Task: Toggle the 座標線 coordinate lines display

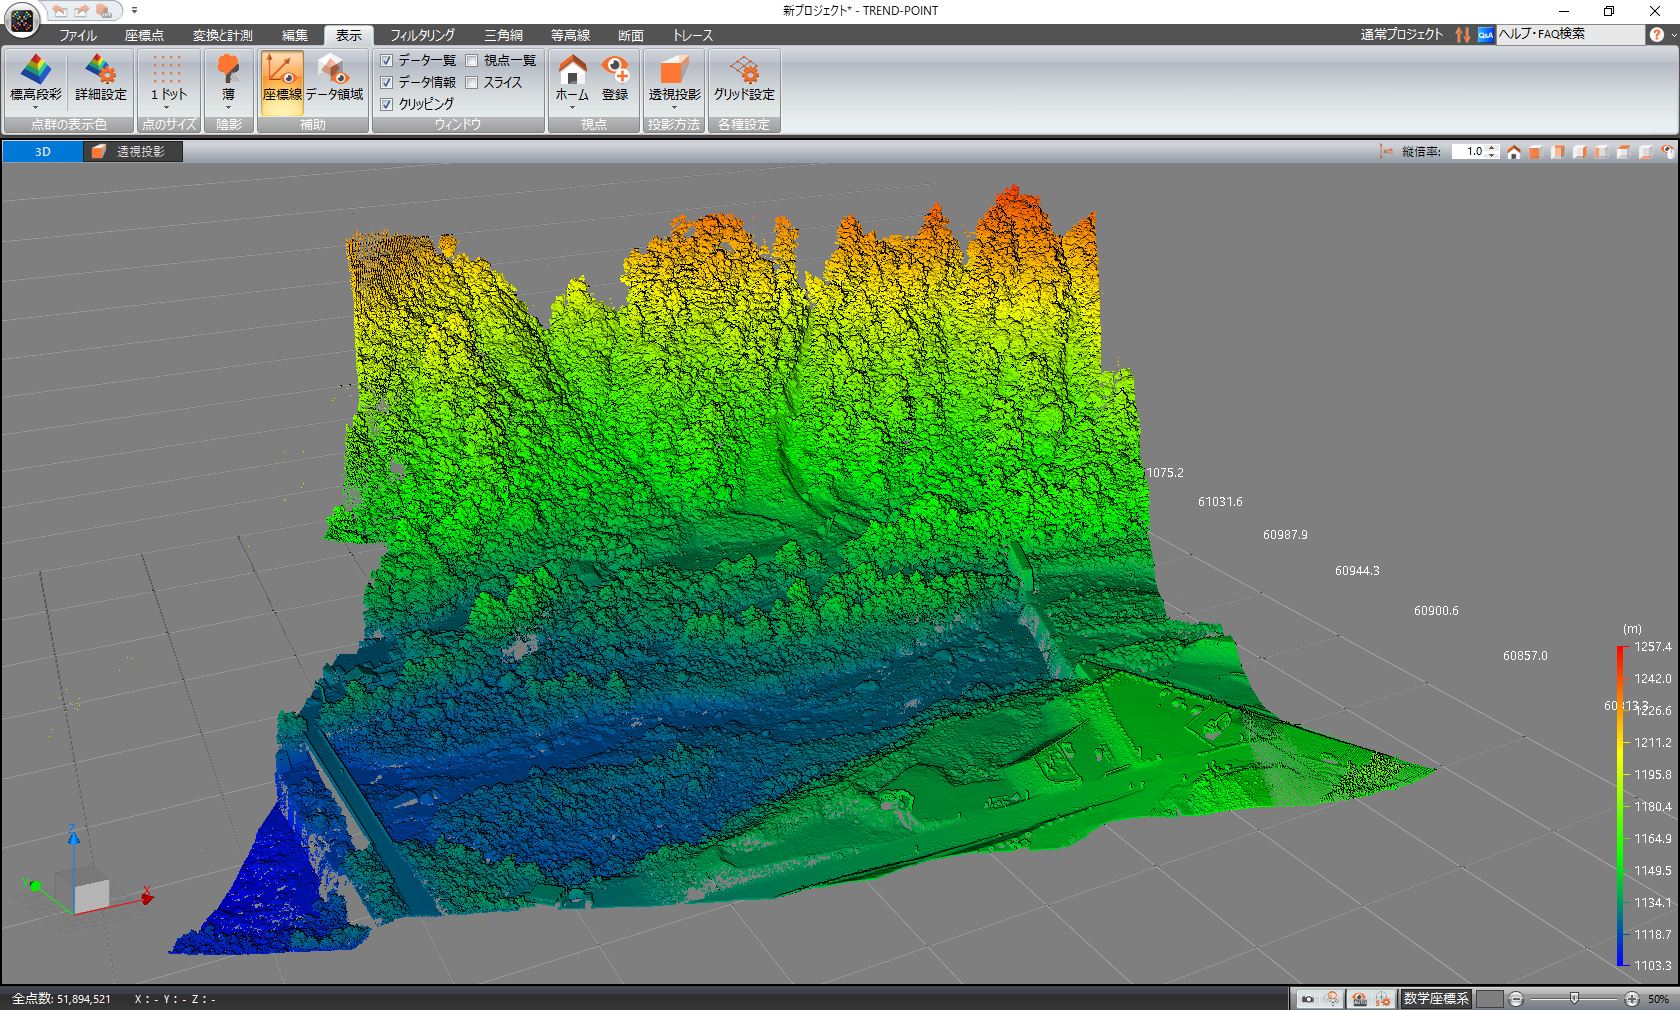Action: [x=282, y=80]
